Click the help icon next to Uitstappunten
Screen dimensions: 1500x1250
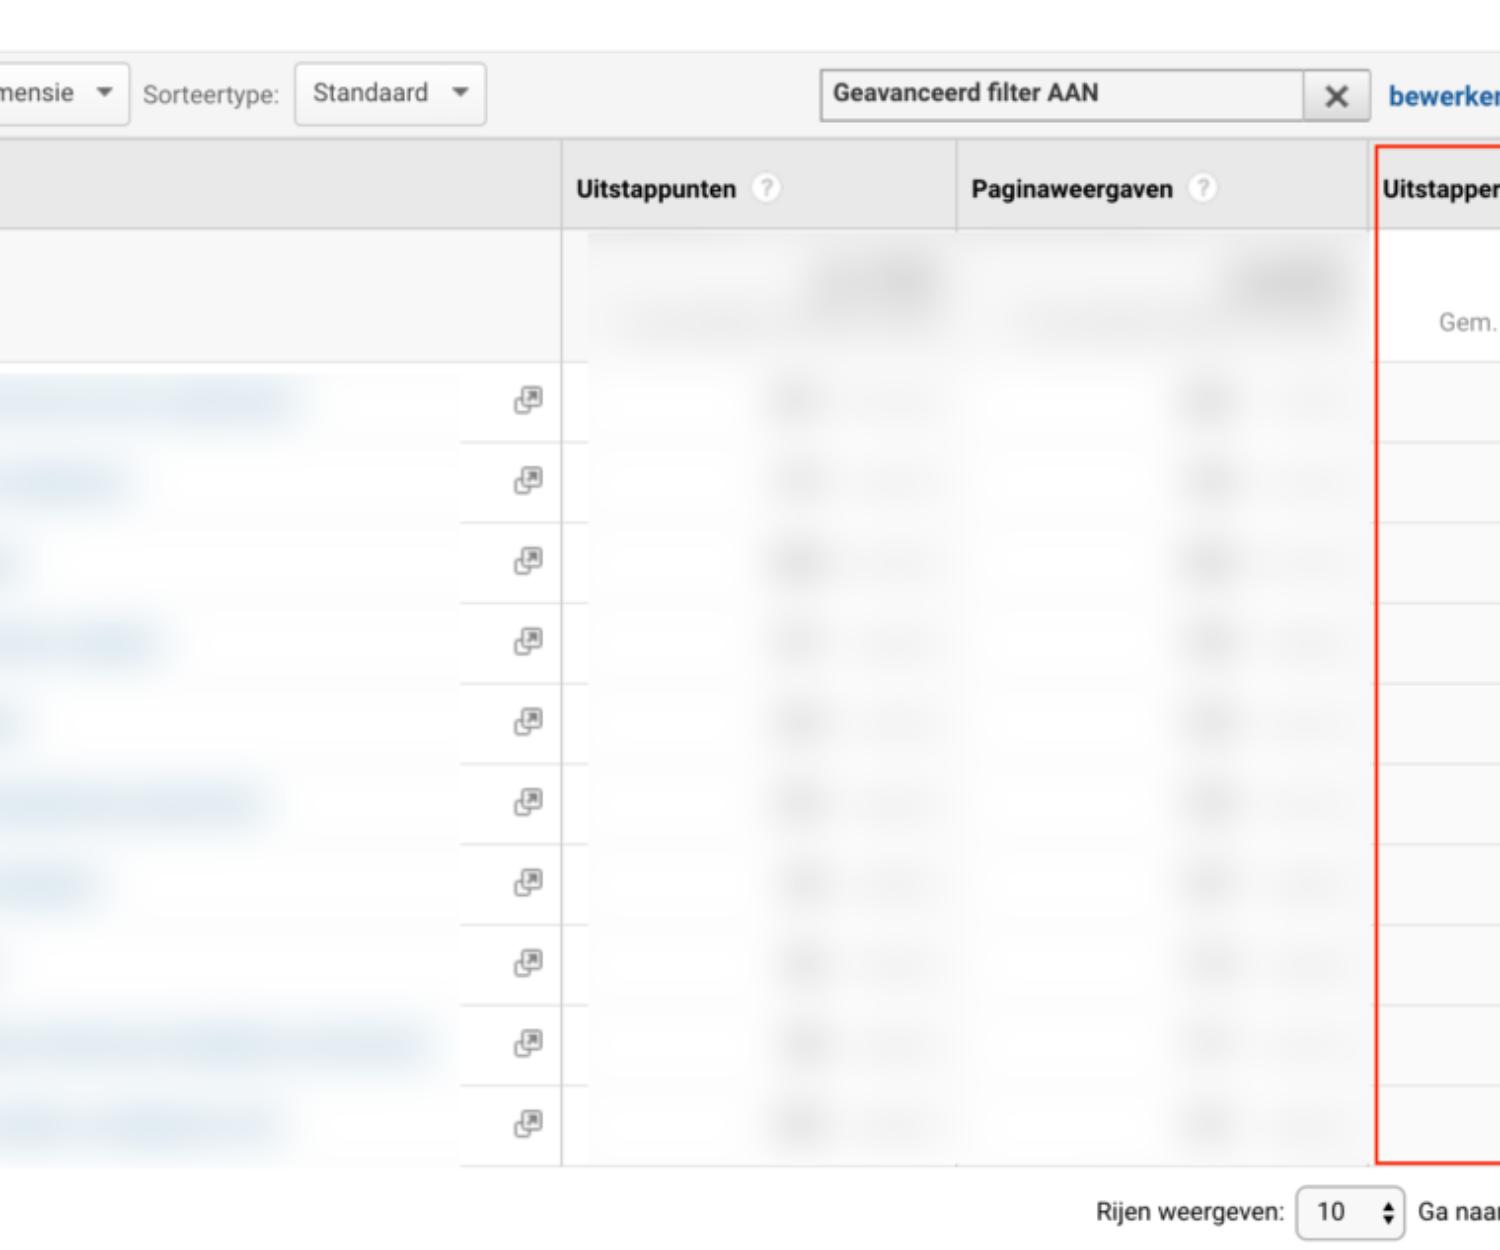[766, 188]
